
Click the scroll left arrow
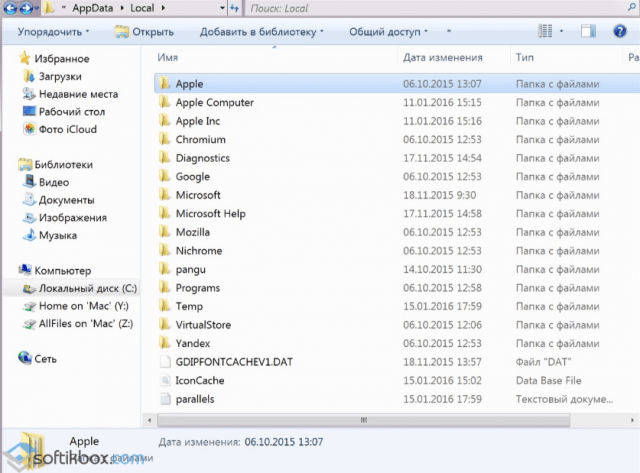click(149, 420)
